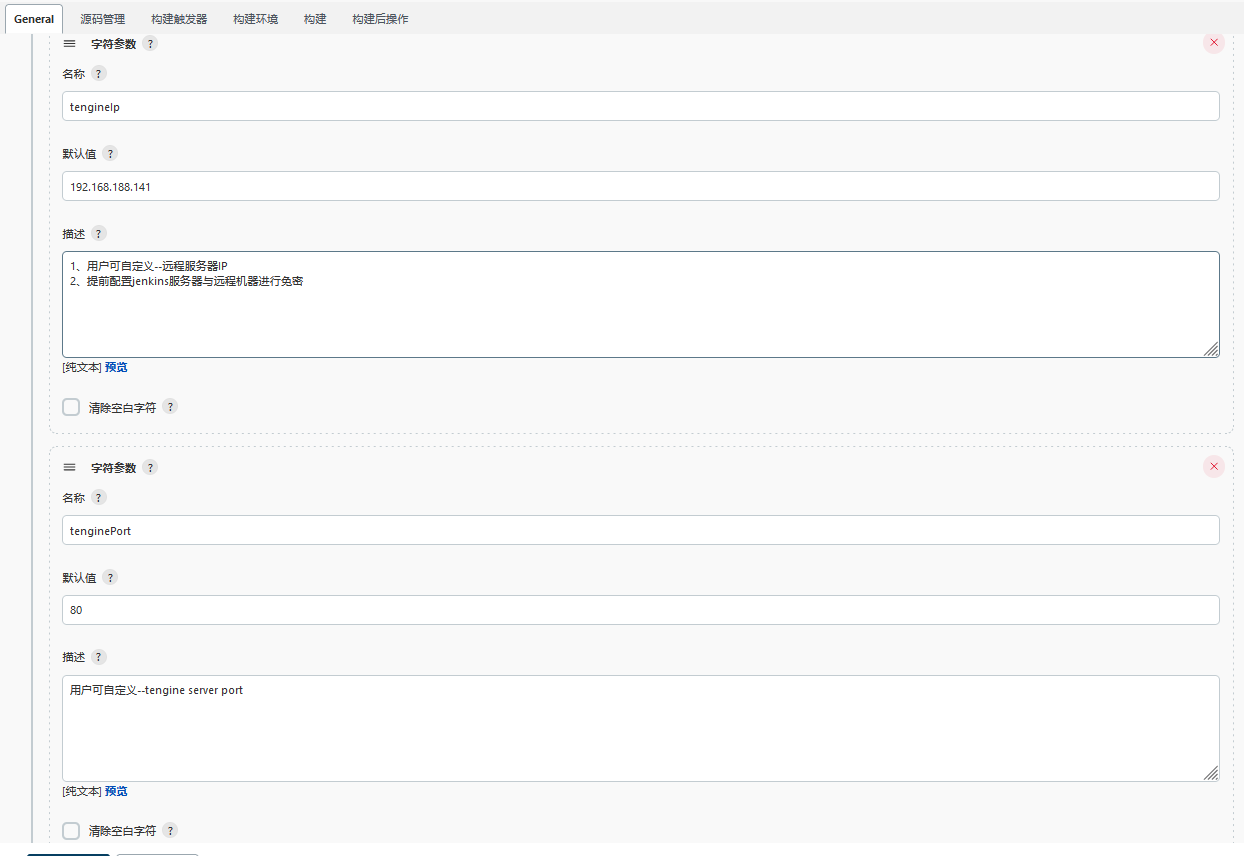The height and width of the screenshot is (856, 1244).
Task: Show help for tenginePort 描述 field
Action: [x=98, y=658]
